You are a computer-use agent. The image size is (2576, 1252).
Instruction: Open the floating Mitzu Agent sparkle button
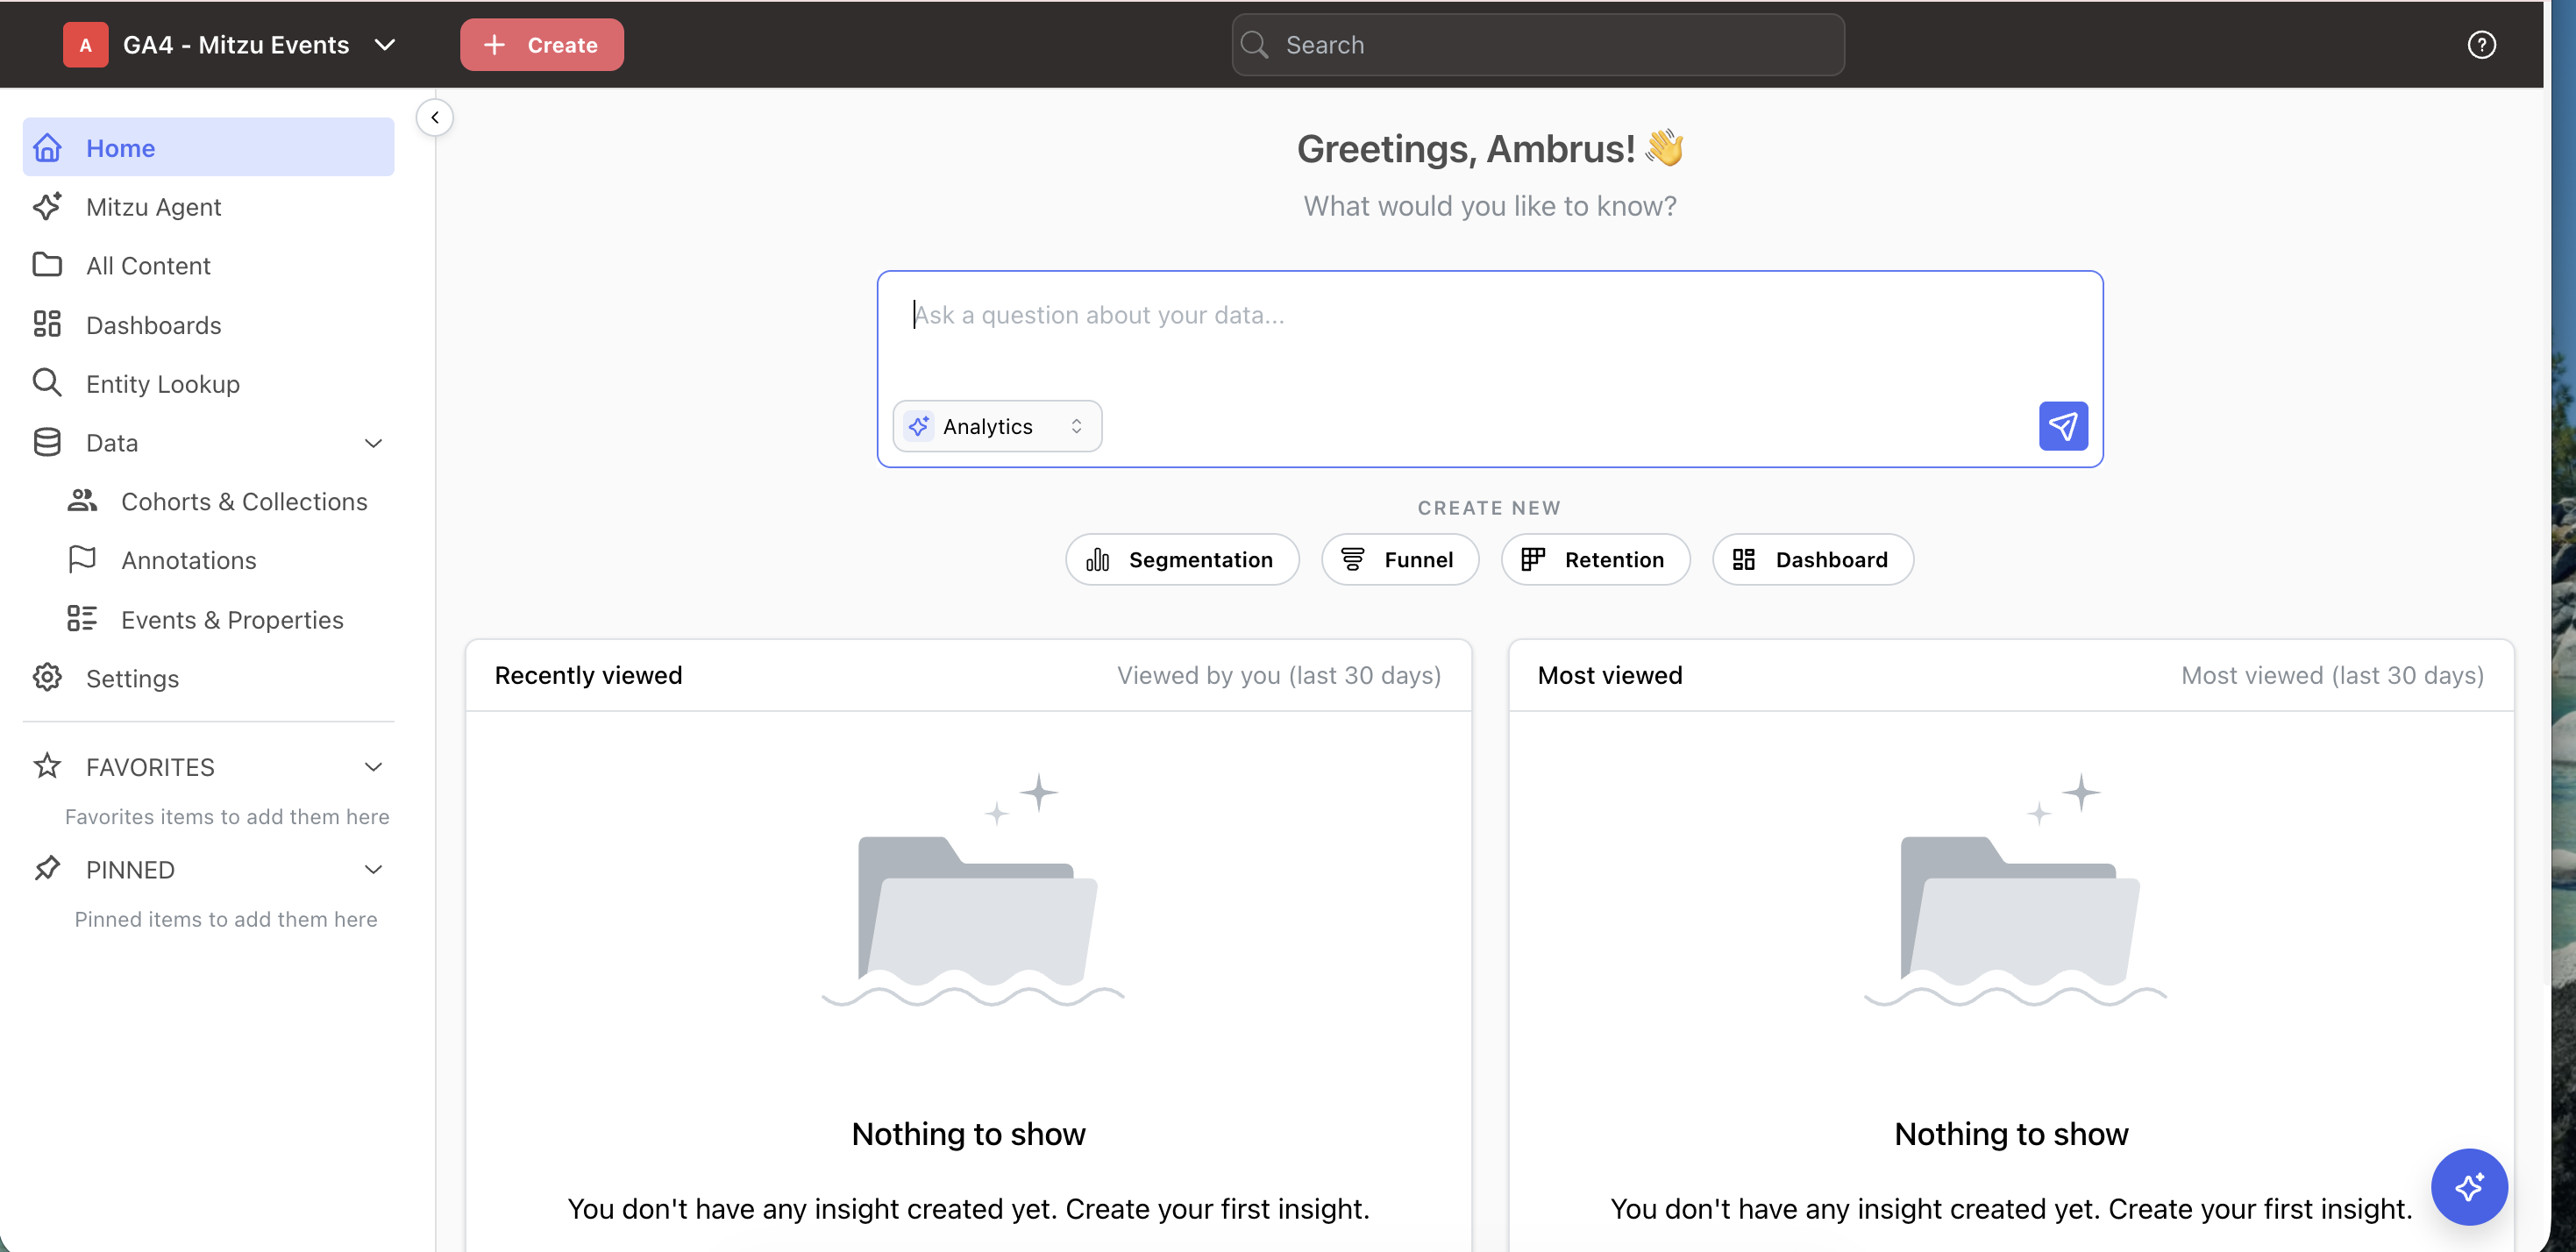tap(2468, 1186)
